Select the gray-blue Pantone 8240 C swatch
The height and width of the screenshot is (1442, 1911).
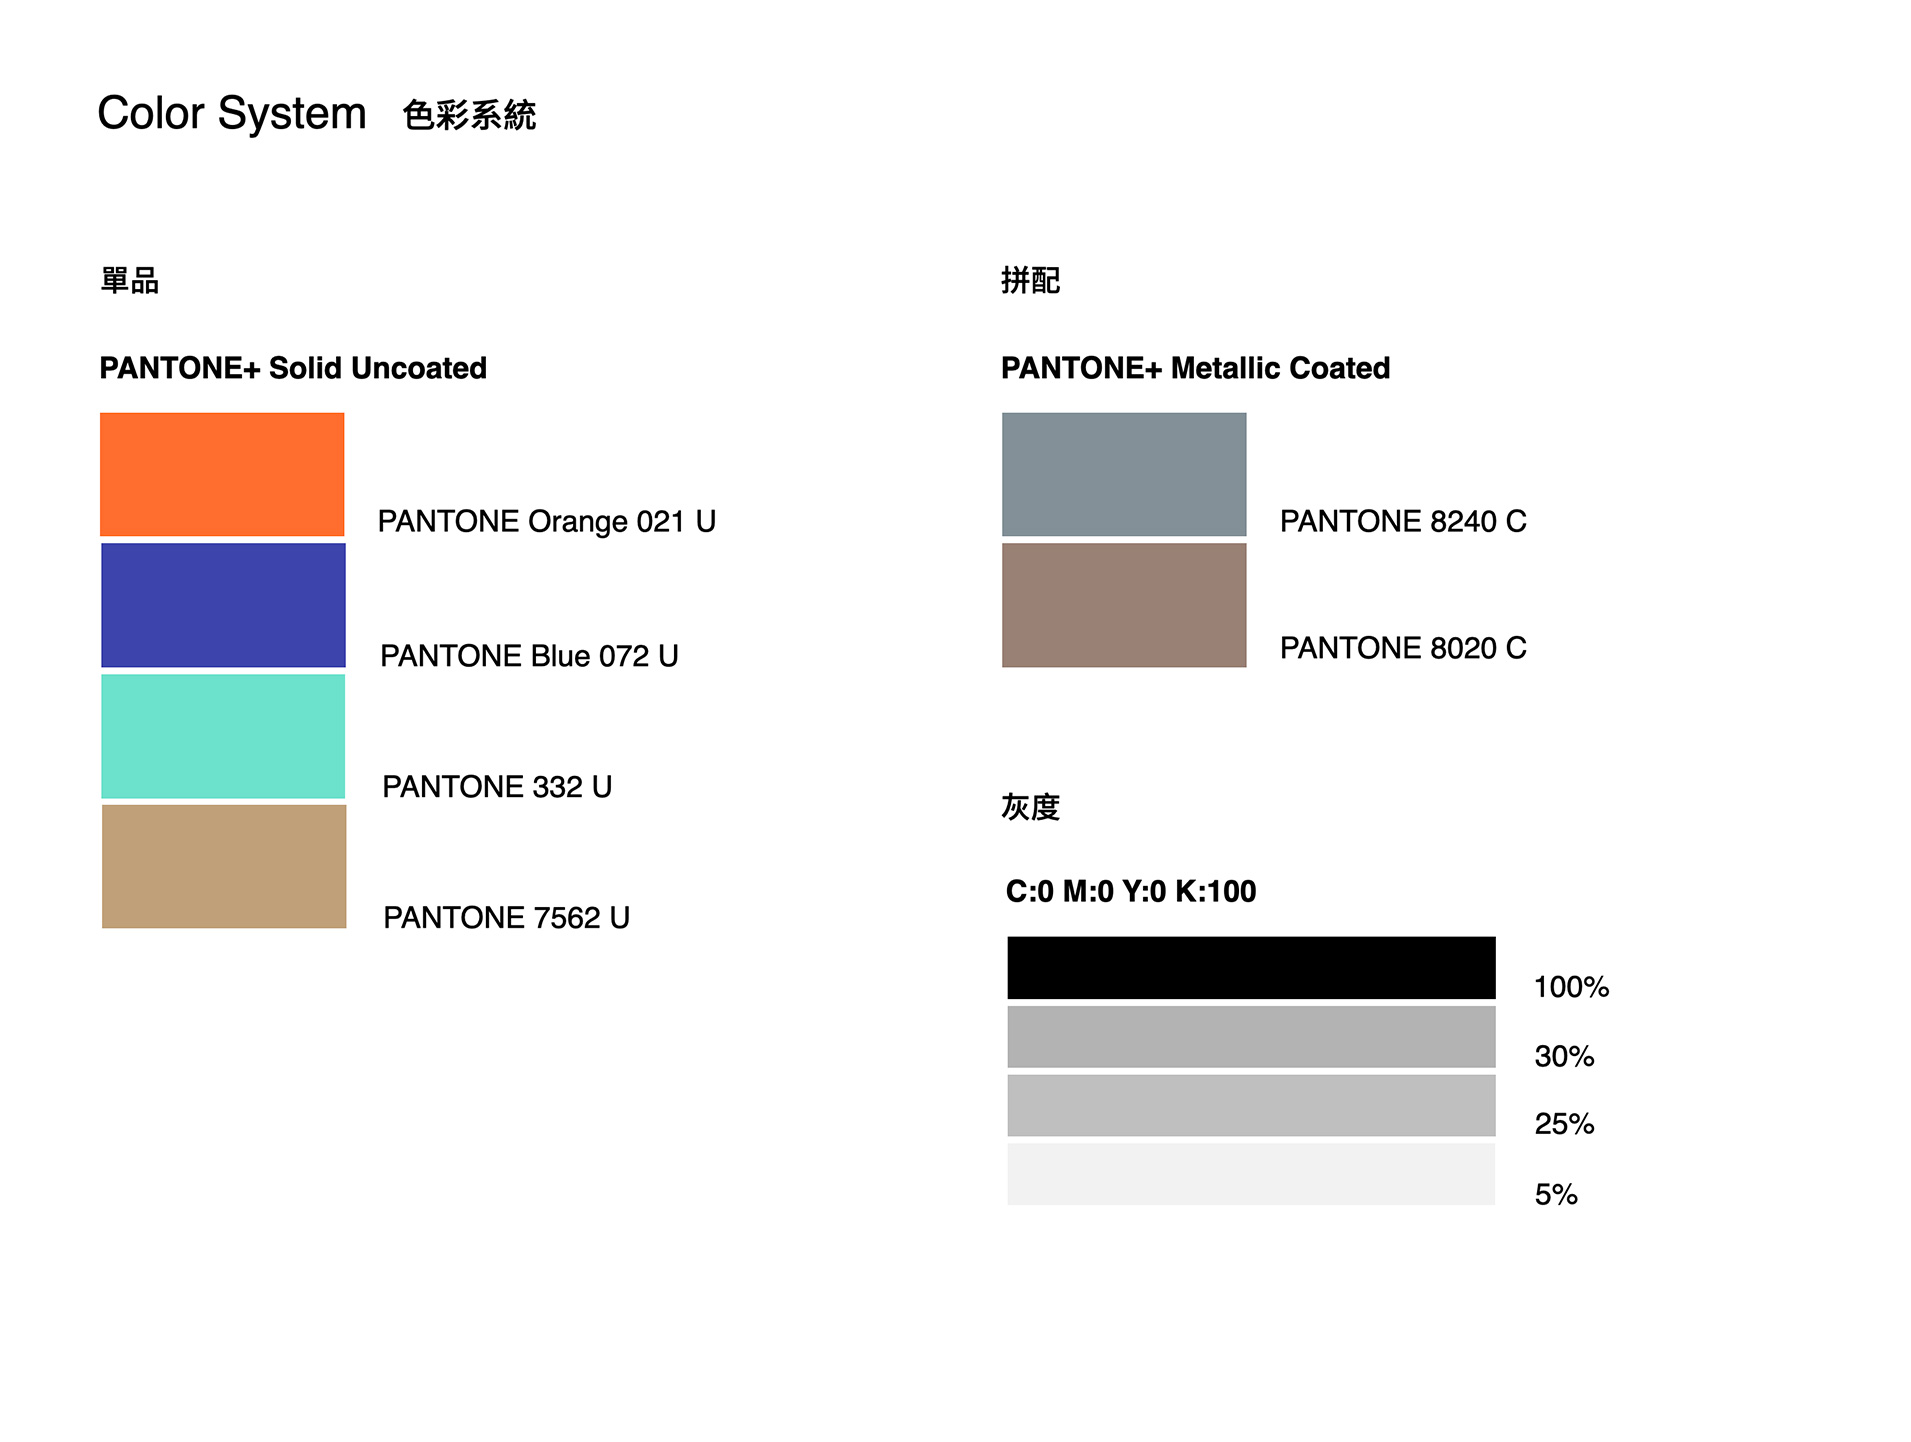click(x=1124, y=474)
